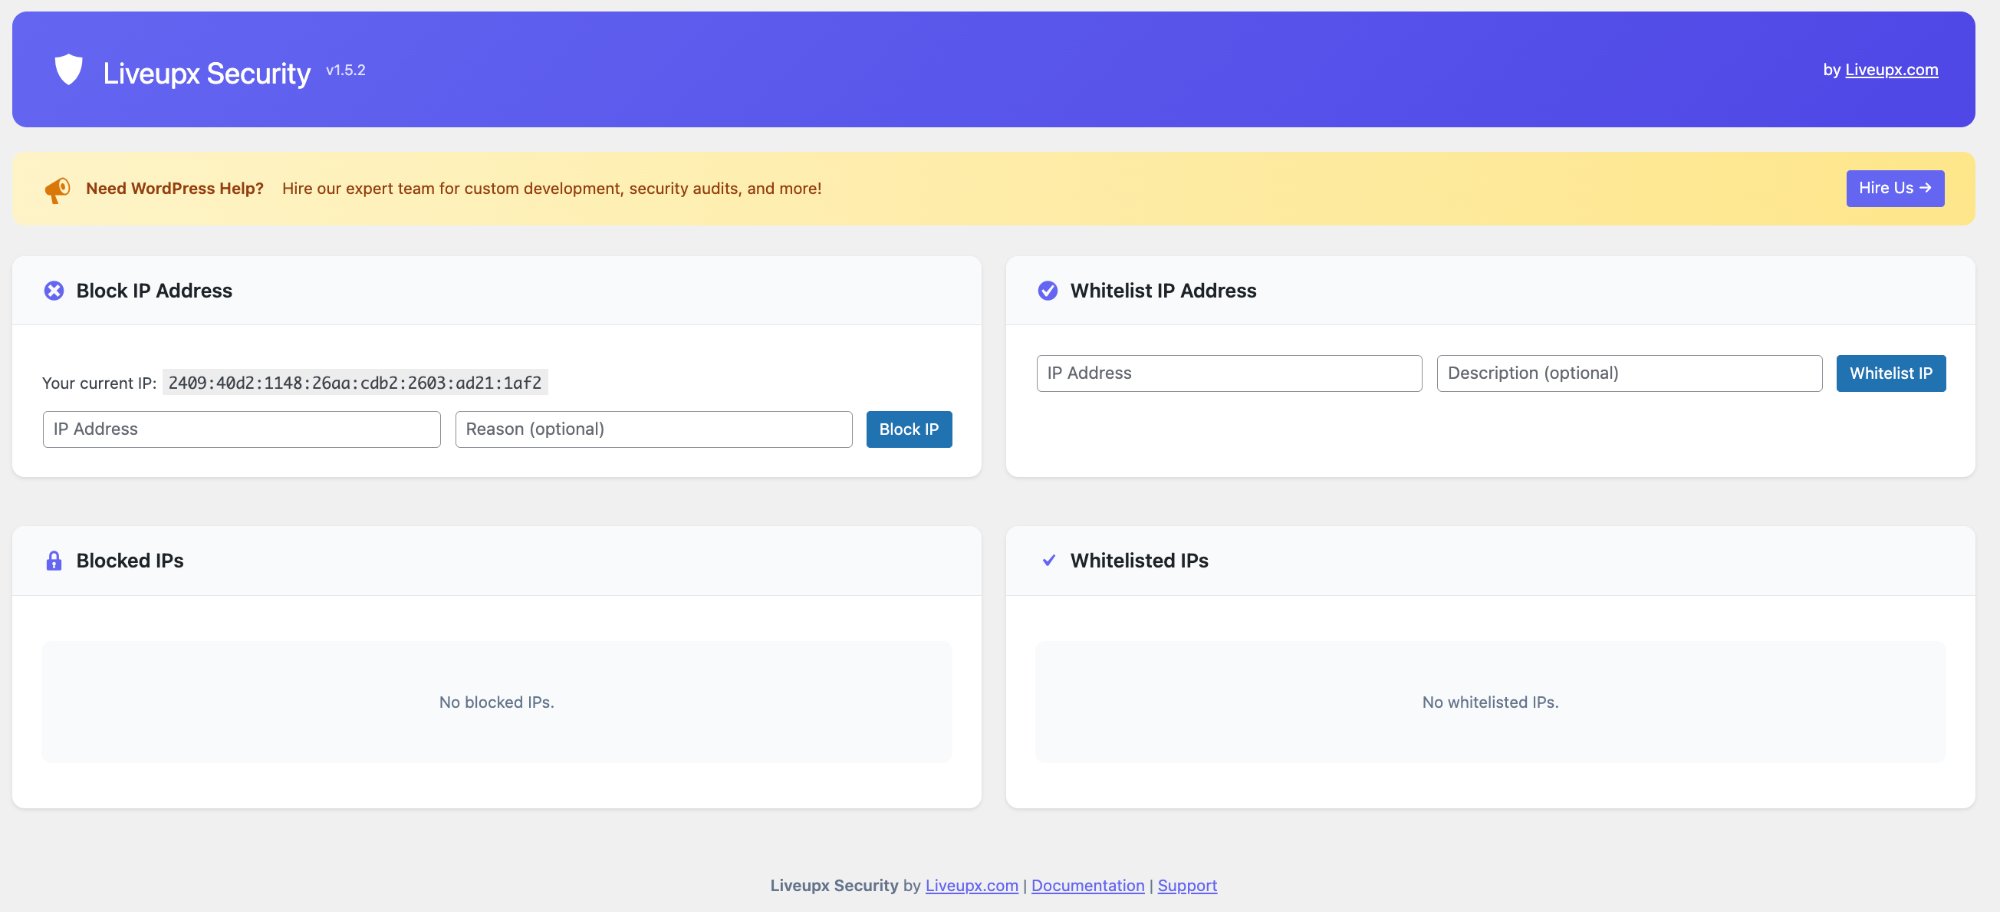The width and height of the screenshot is (2000, 912).
Task: Click the Hire Us button
Action: tap(1894, 188)
